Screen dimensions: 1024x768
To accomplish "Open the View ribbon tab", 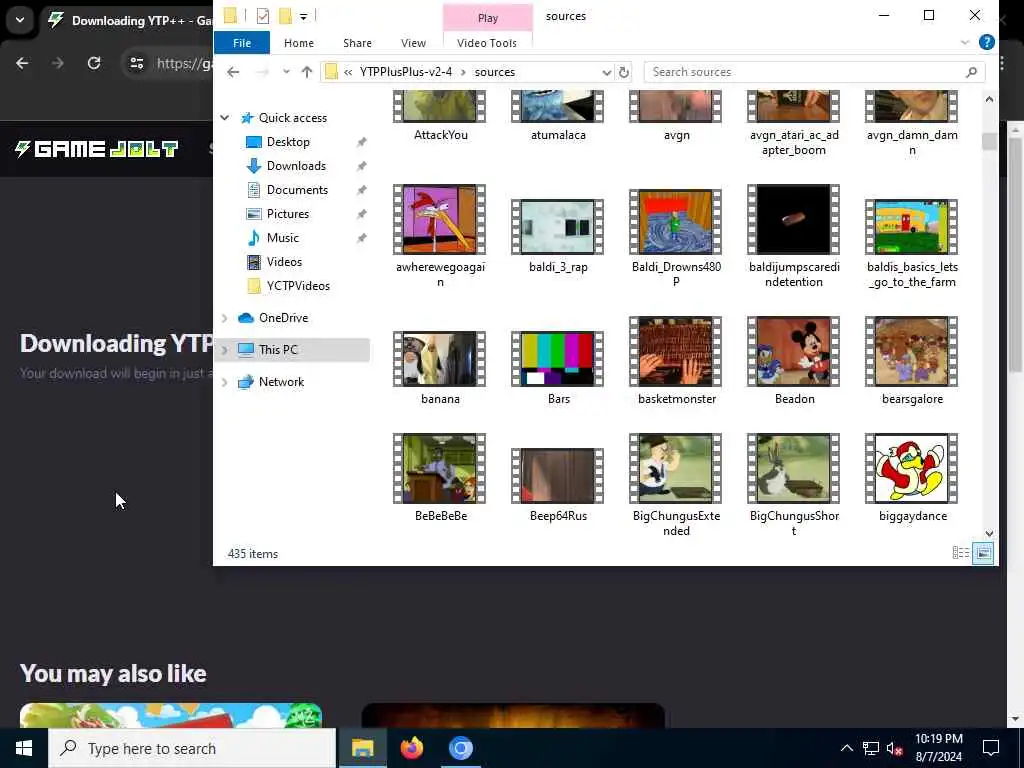I will click(413, 43).
